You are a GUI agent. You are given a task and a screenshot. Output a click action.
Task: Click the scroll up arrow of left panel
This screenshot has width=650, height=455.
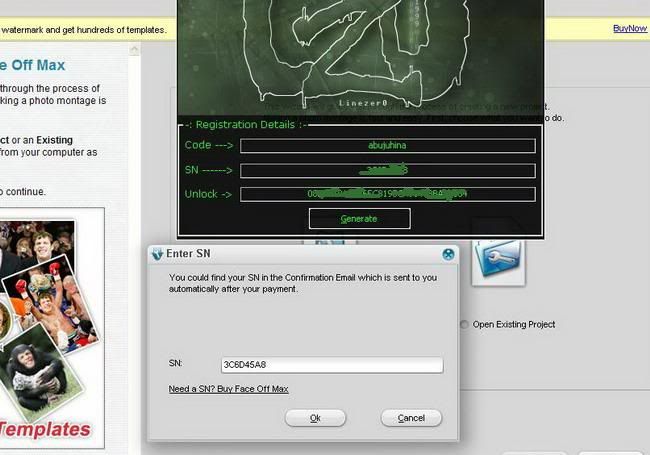click(134, 50)
